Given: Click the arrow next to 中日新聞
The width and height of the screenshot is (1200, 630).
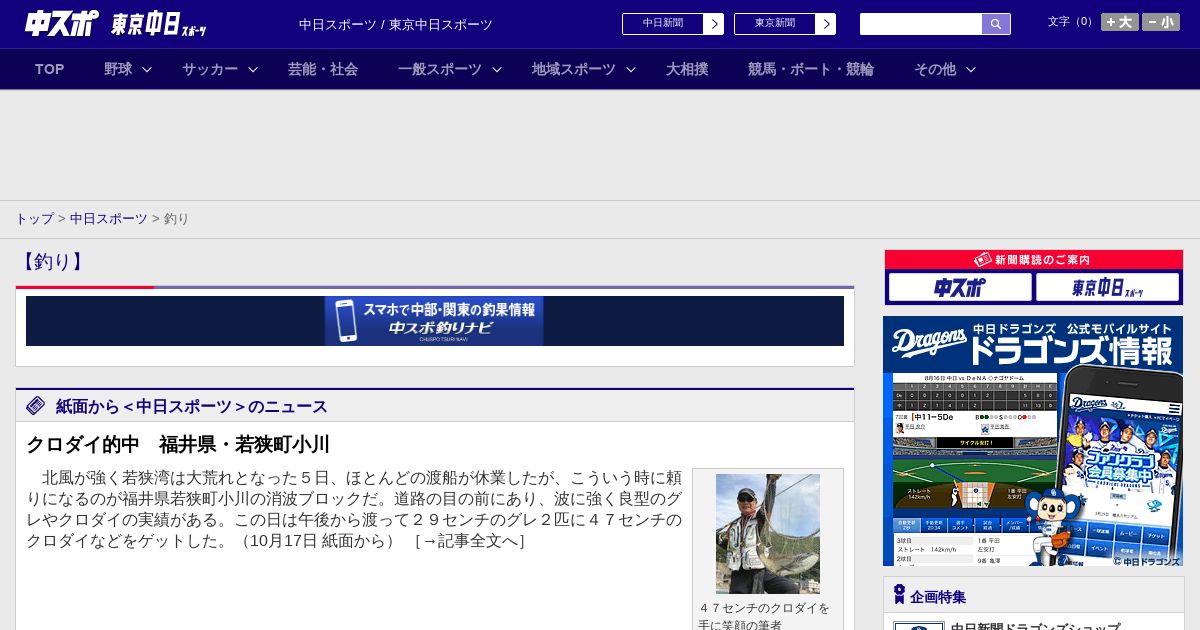Looking at the screenshot, I should [x=713, y=24].
